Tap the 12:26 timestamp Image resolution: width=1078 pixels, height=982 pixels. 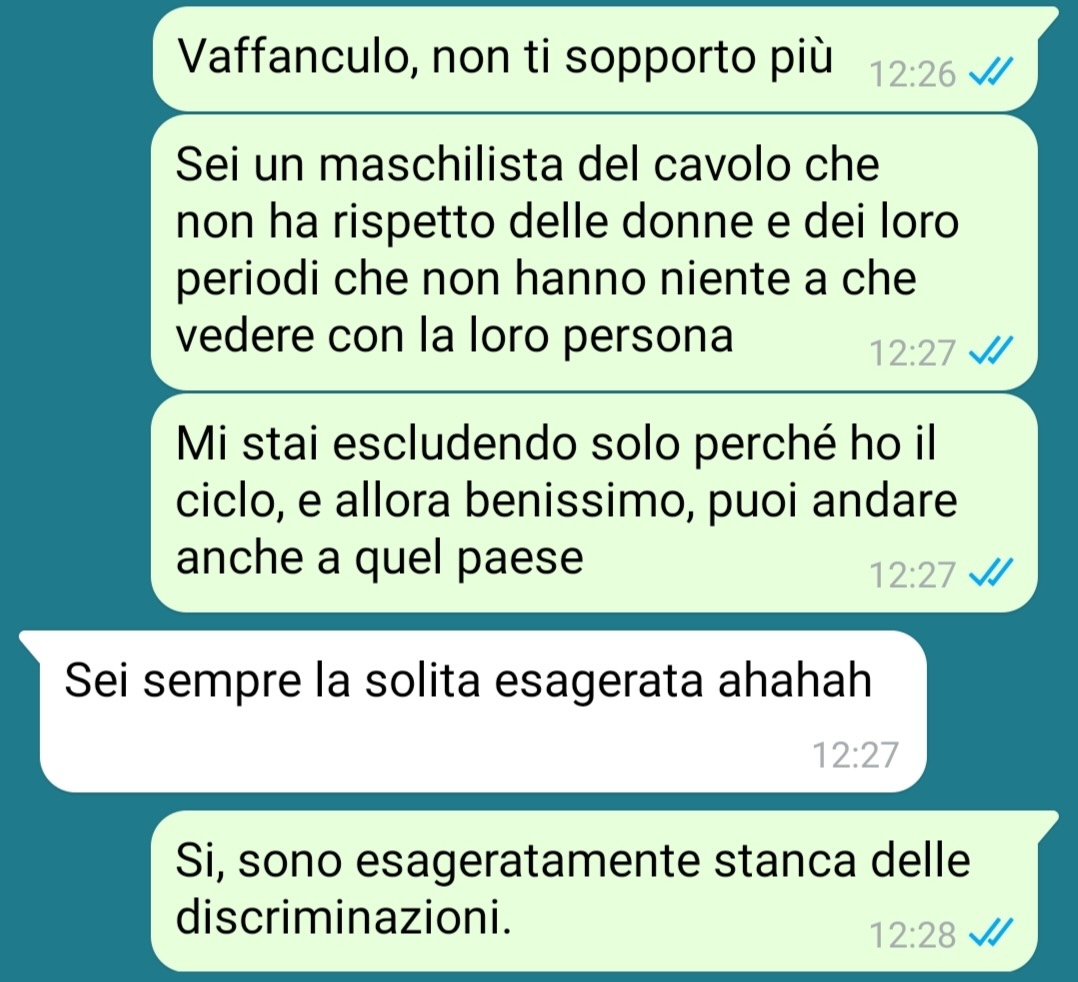coord(912,74)
